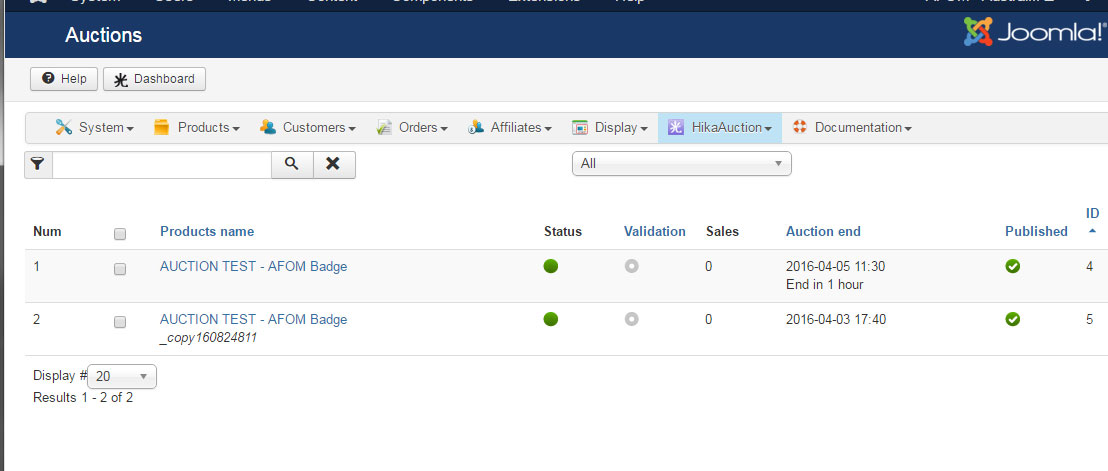
Task: Click 'Results 1 - 2 of 2' text
Action: point(83,398)
